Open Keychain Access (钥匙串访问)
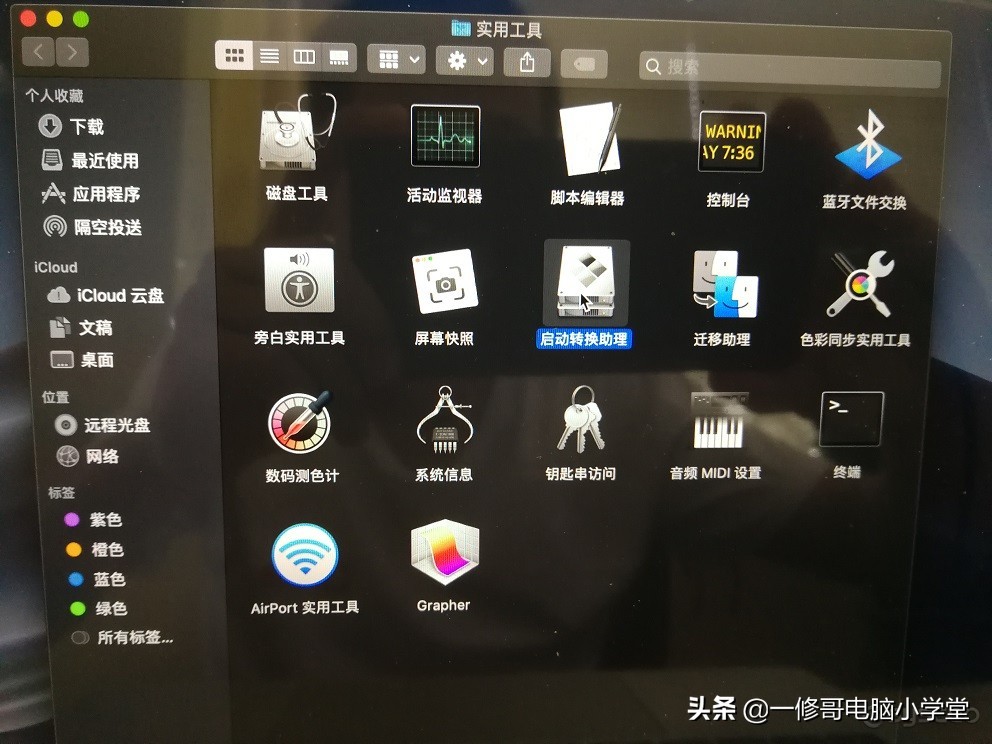The width and height of the screenshot is (992, 744). click(583, 420)
